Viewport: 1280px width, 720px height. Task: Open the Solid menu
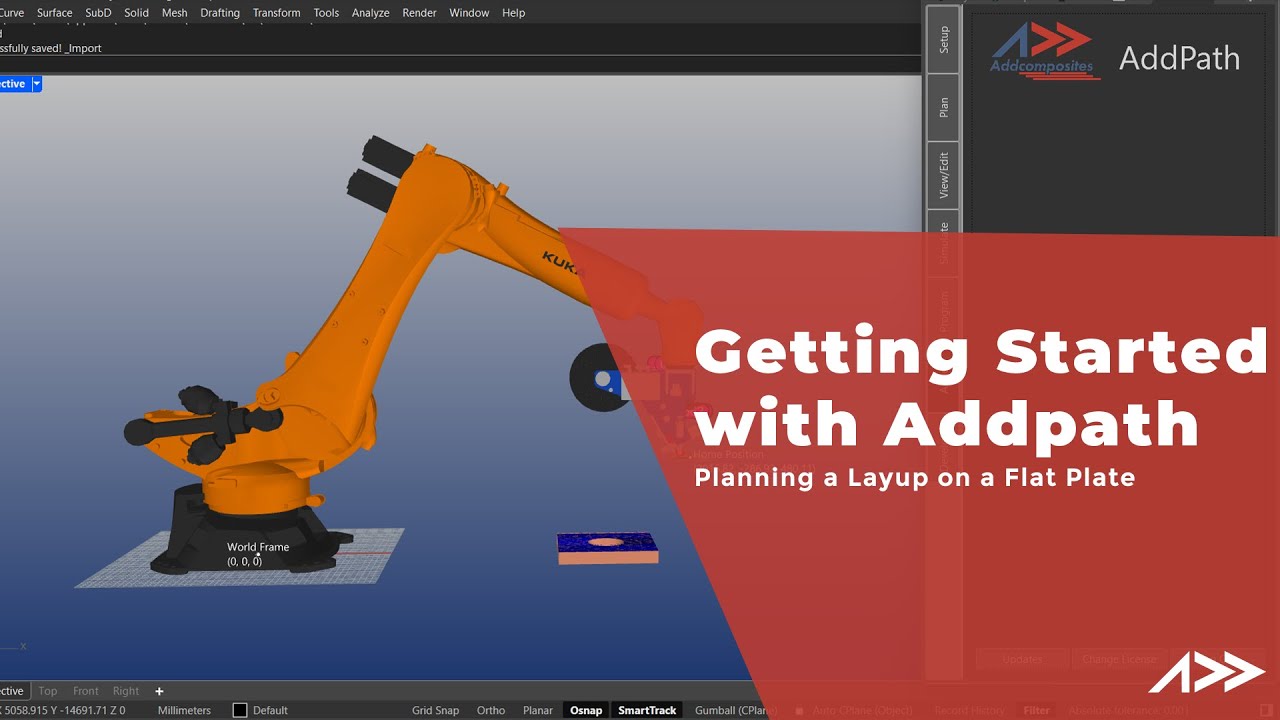(x=136, y=13)
